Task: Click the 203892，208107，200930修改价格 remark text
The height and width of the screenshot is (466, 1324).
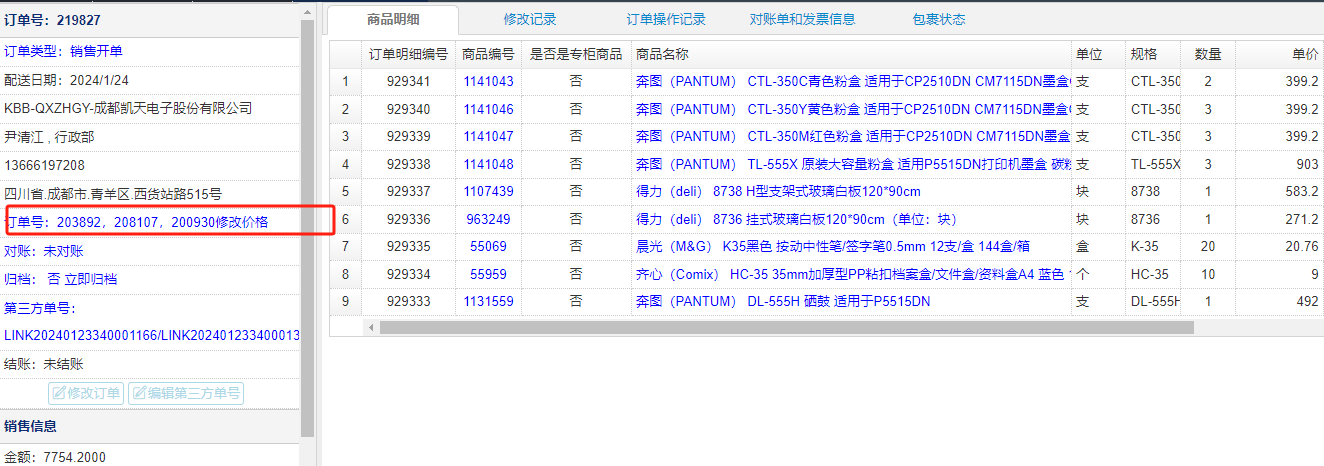Action: coord(162,222)
